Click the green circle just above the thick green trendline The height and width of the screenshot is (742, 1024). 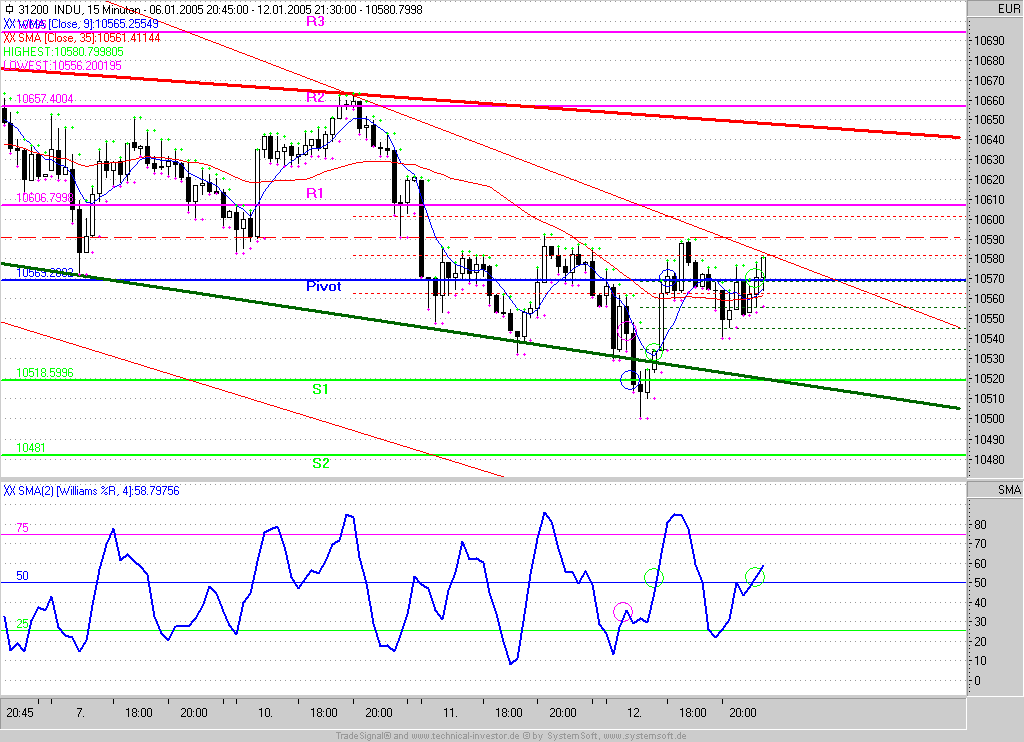653,352
